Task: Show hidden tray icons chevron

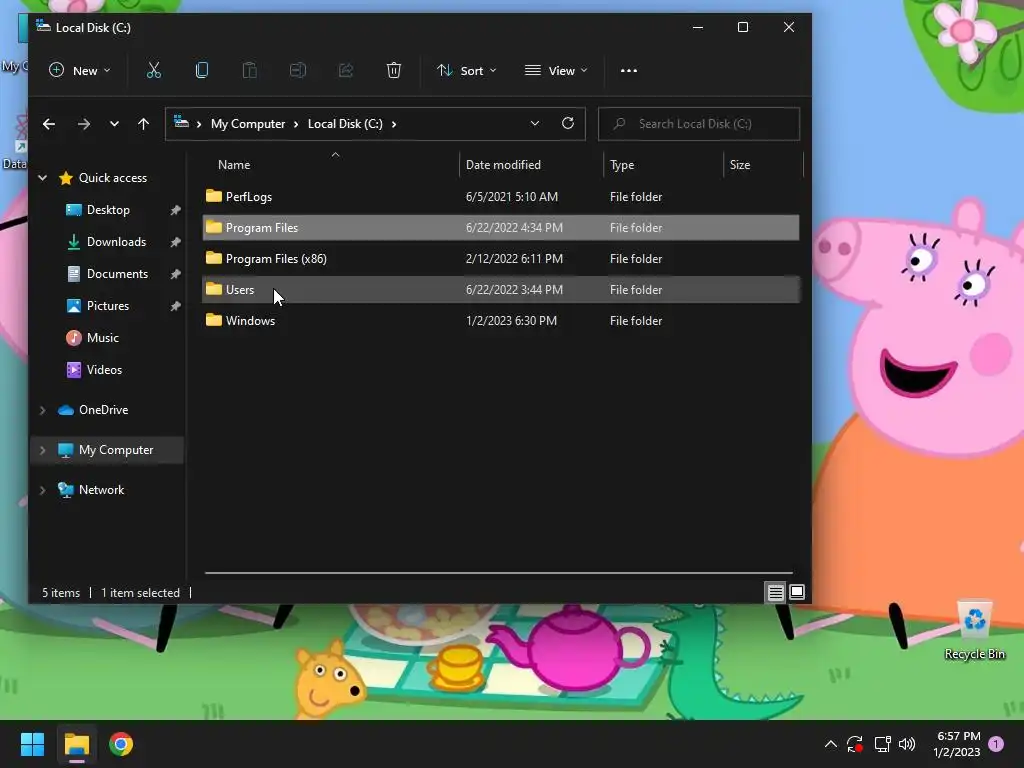Action: tap(831, 744)
